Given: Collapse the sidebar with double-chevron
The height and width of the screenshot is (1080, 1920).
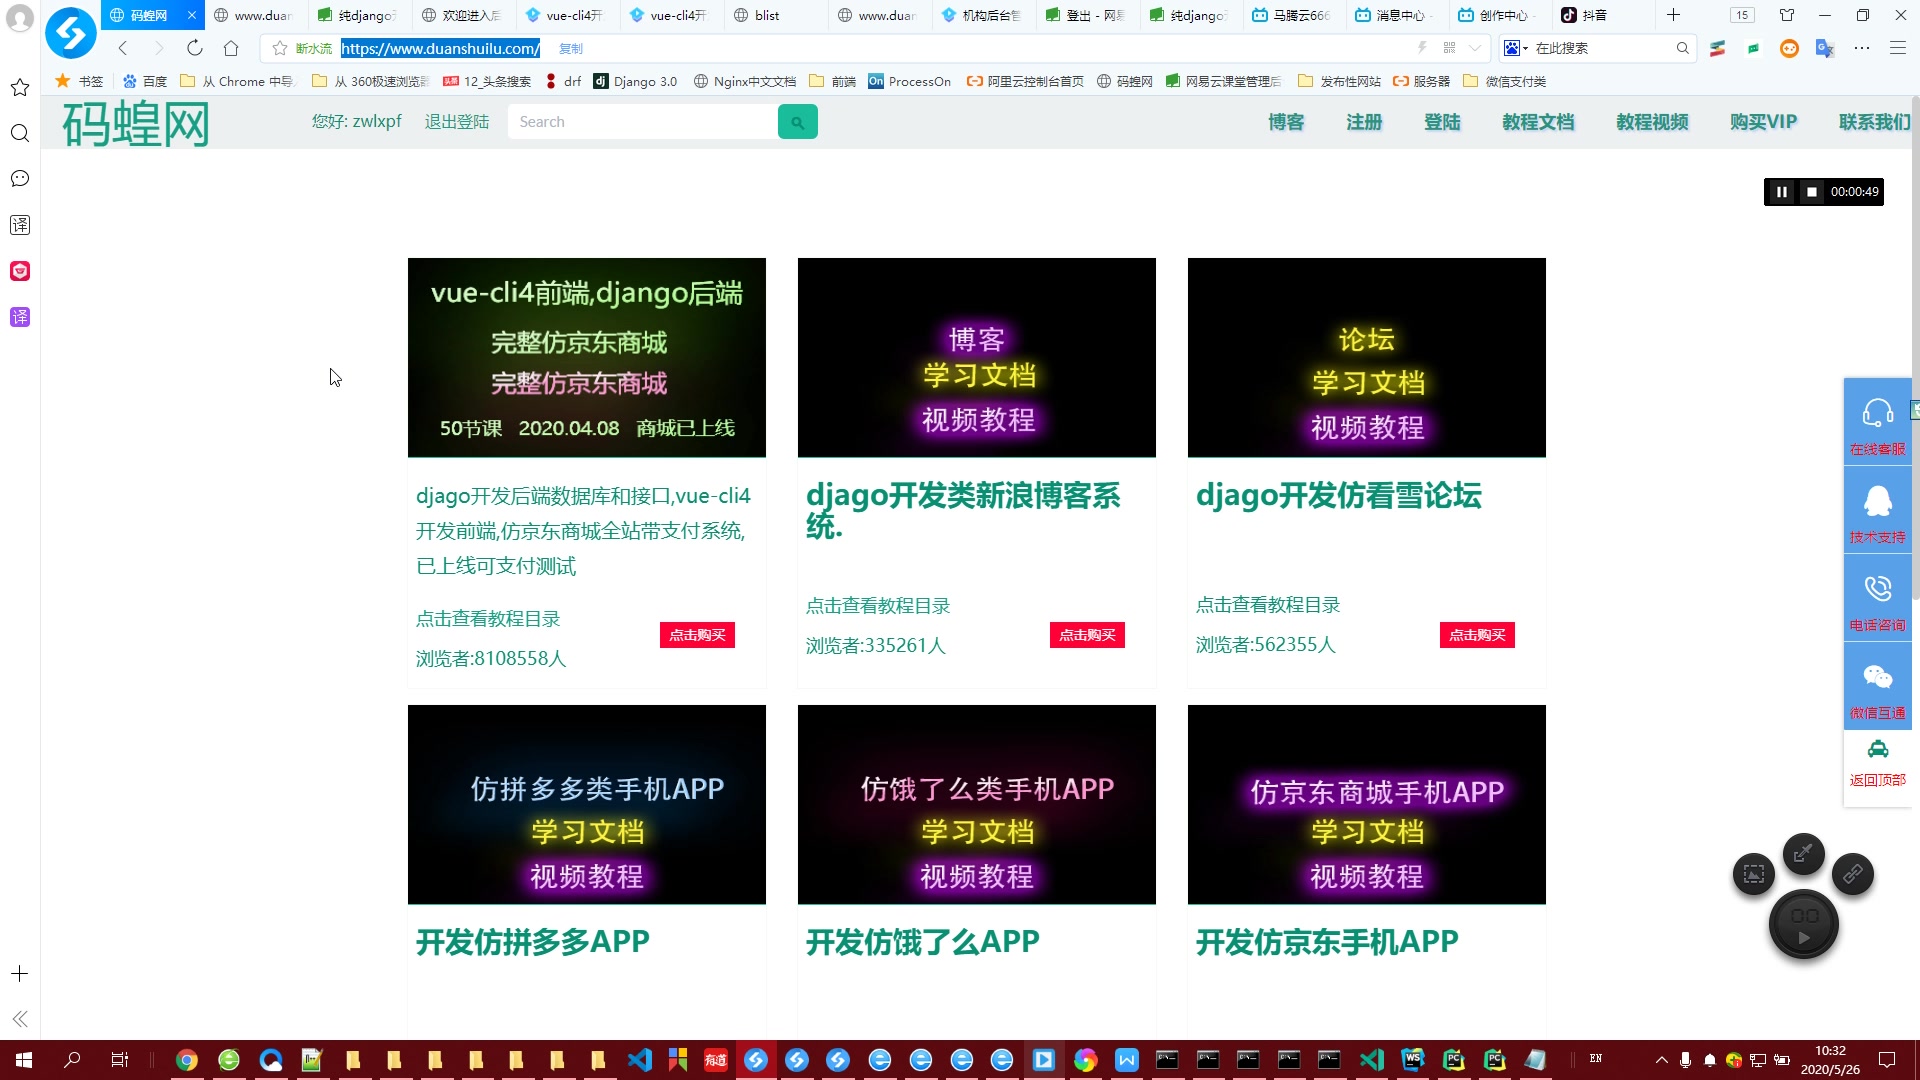Looking at the screenshot, I should coord(20,1019).
